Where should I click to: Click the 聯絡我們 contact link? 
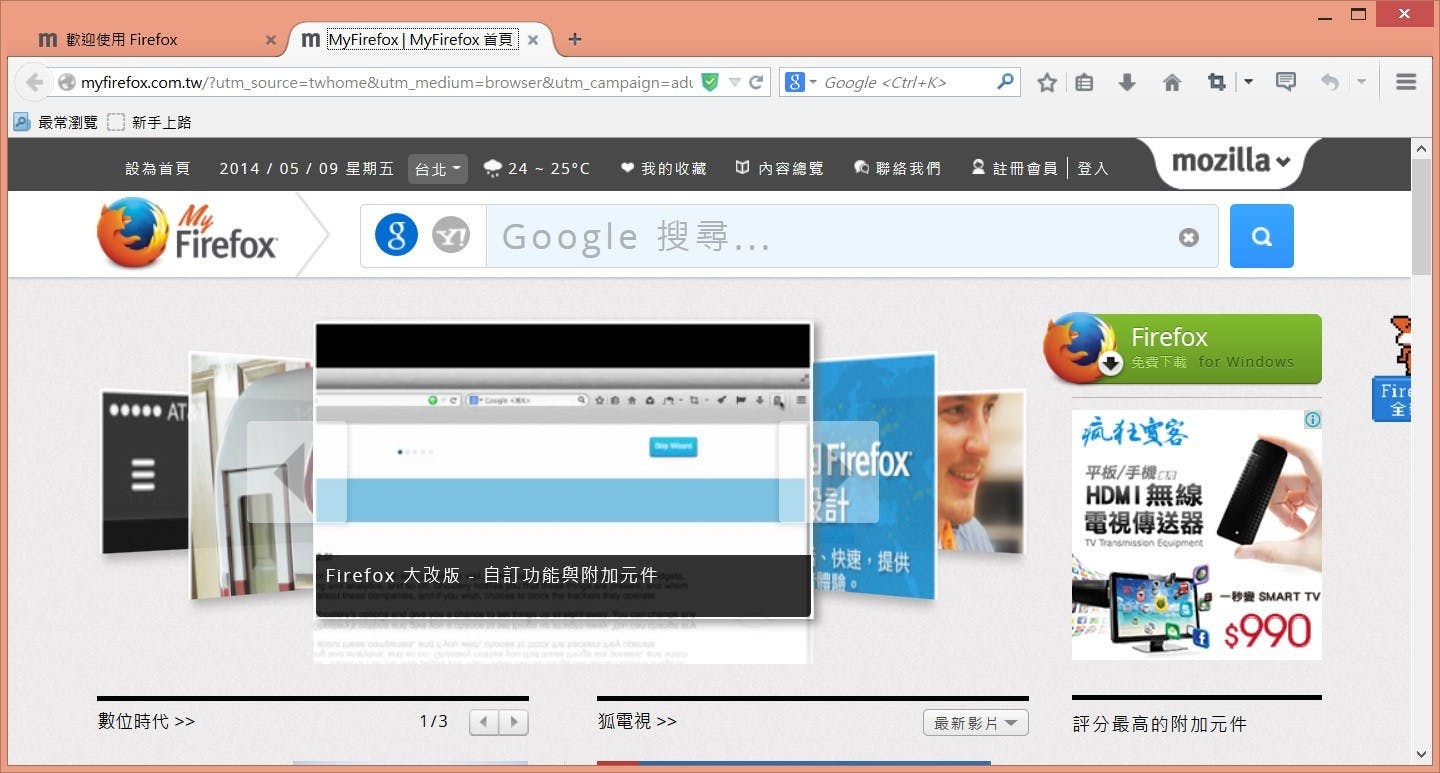(x=897, y=168)
